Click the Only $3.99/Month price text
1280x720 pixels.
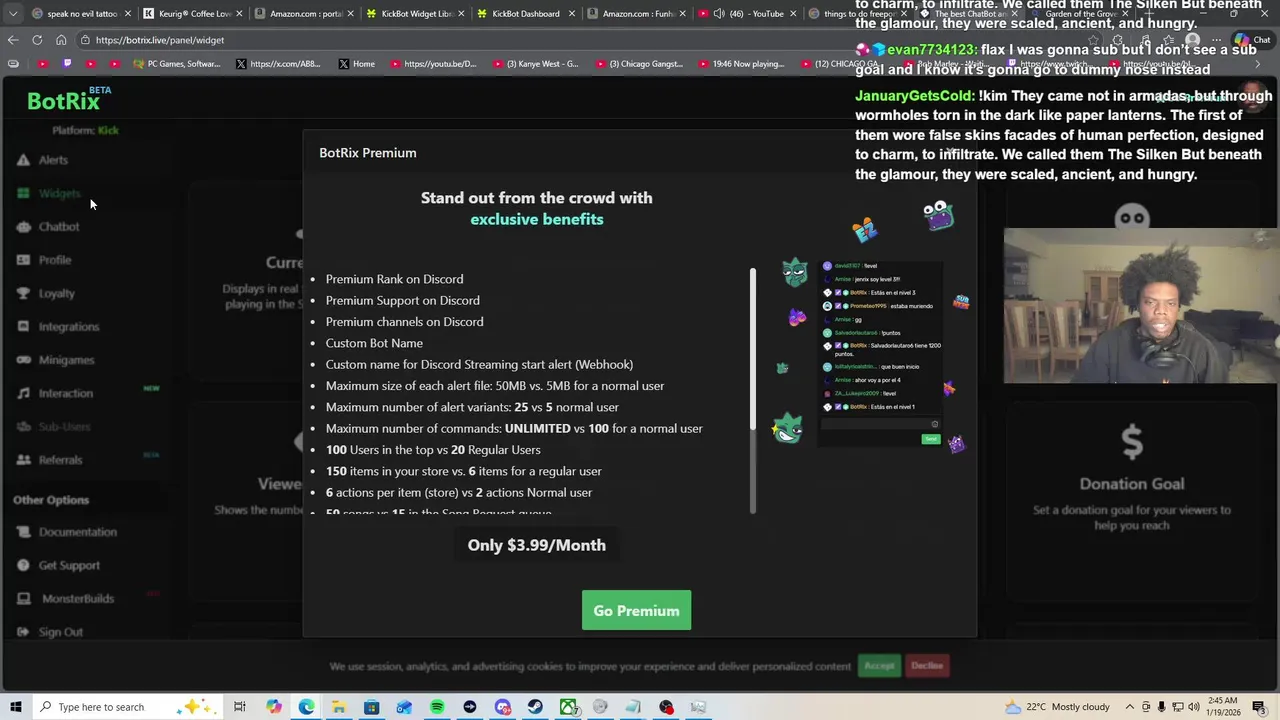click(x=536, y=545)
